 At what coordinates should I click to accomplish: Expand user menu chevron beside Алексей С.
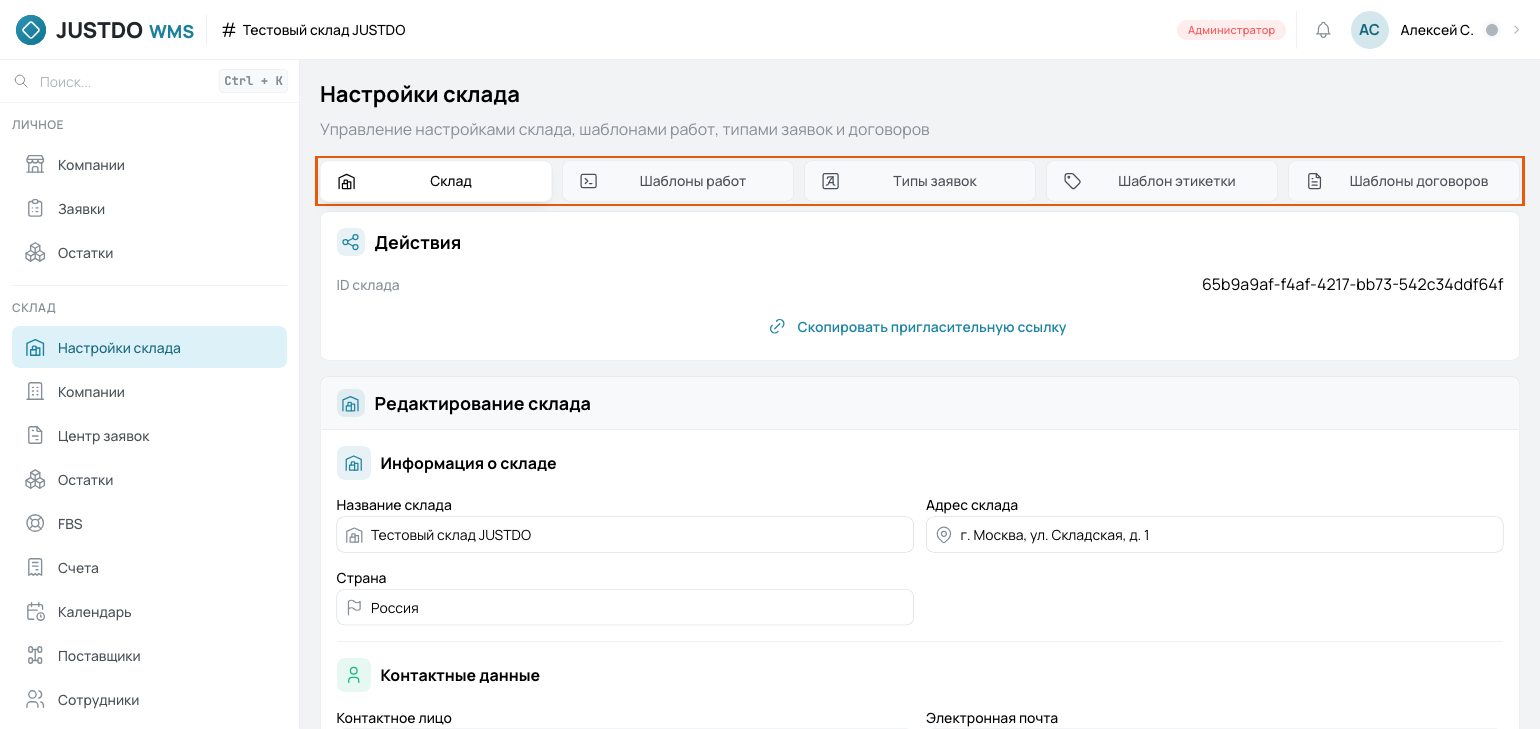point(1516,30)
